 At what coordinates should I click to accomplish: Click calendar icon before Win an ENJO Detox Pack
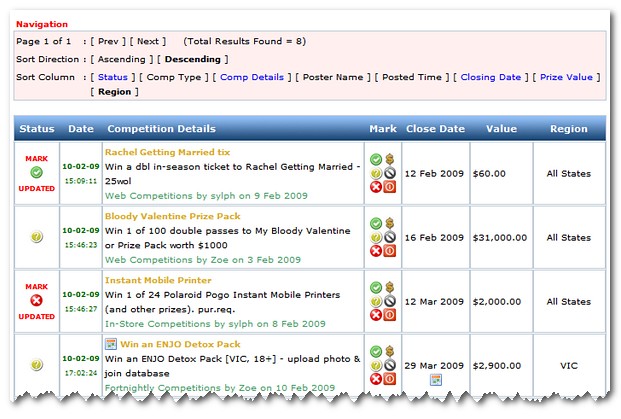(x=111, y=344)
